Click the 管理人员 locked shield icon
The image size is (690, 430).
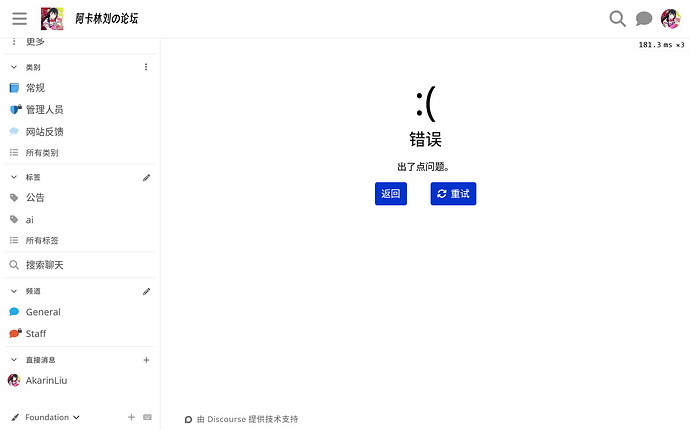[x=15, y=109]
